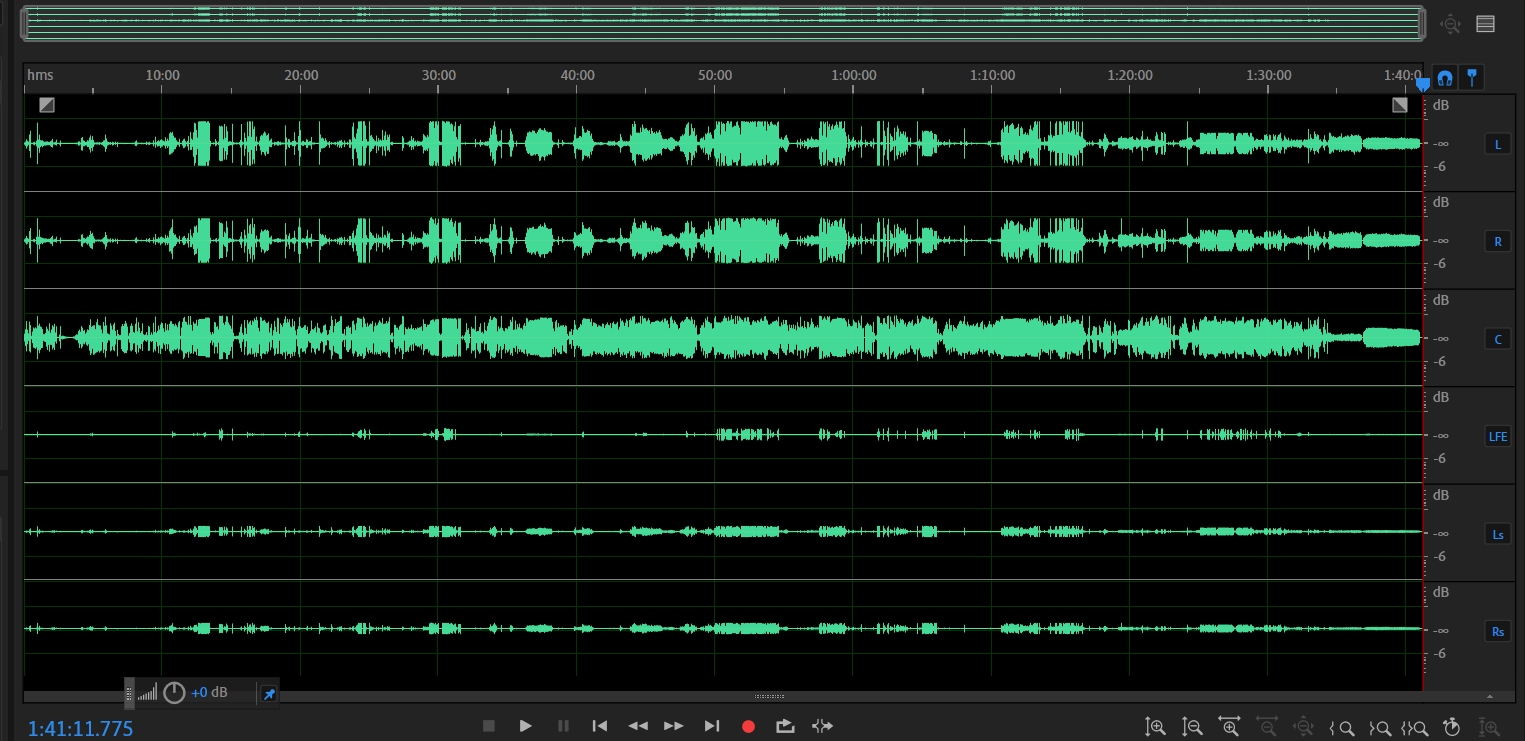Toggle Snapping magnet icon
1525x741 pixels.
click(x=1444, y=77)
